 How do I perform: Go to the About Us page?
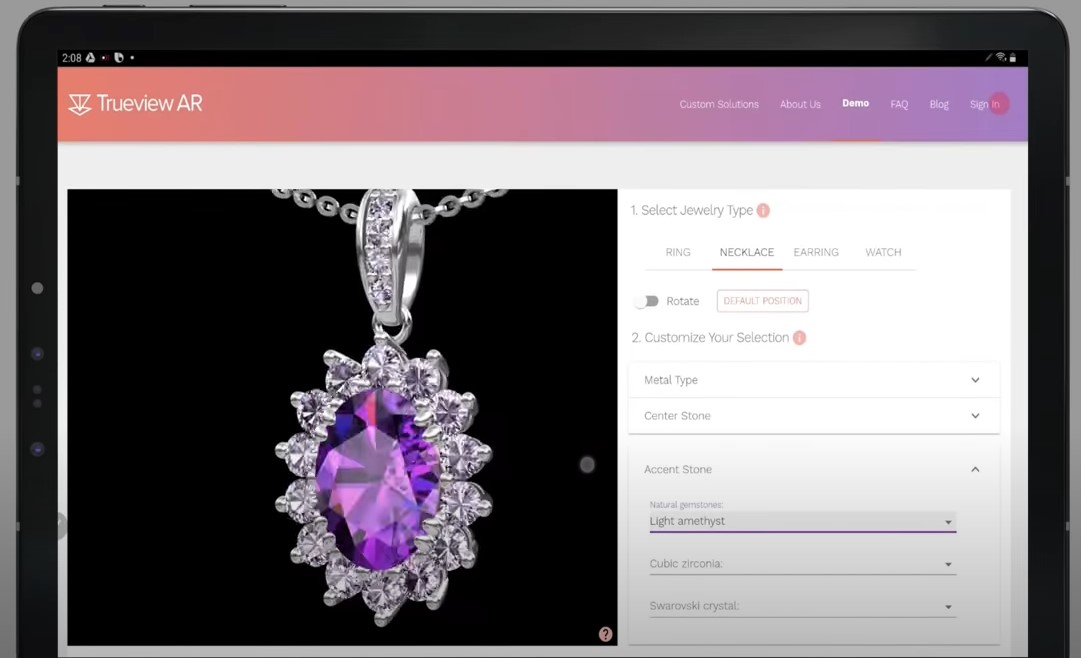(800, 104)
